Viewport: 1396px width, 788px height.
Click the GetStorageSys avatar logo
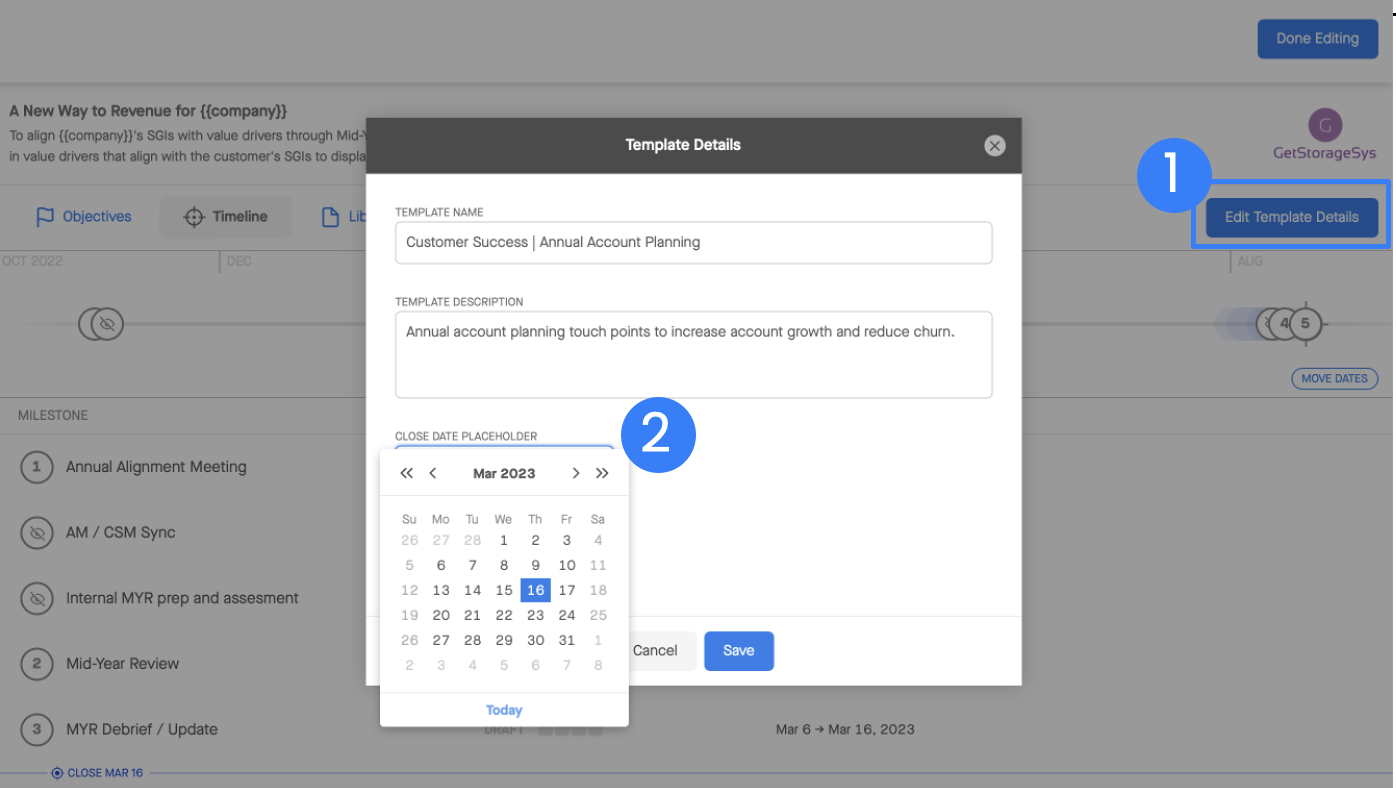click(x=1325, y=125)
